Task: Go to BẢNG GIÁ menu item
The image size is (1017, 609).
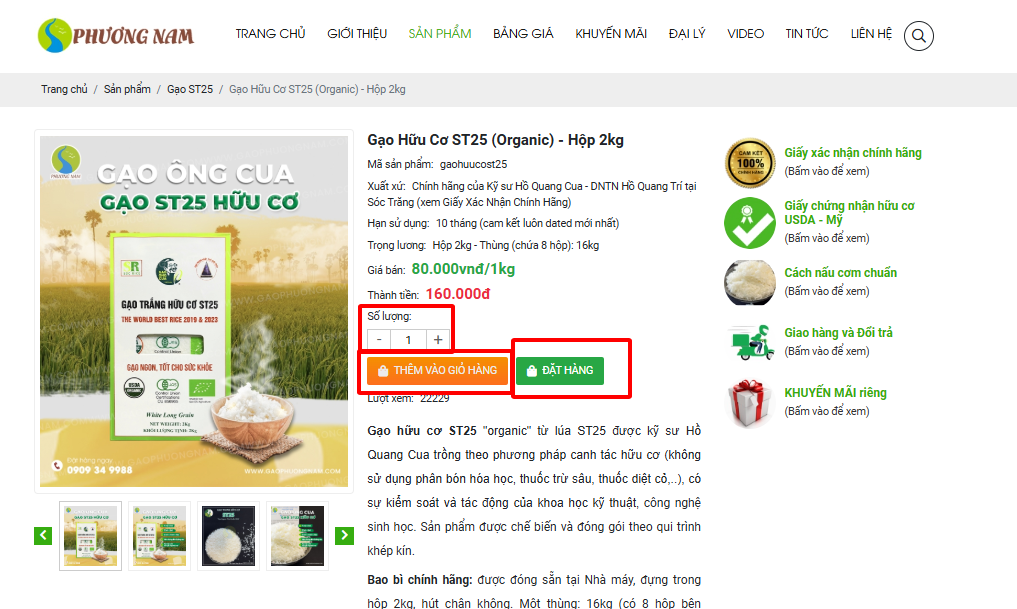Action: coord(523,34)
